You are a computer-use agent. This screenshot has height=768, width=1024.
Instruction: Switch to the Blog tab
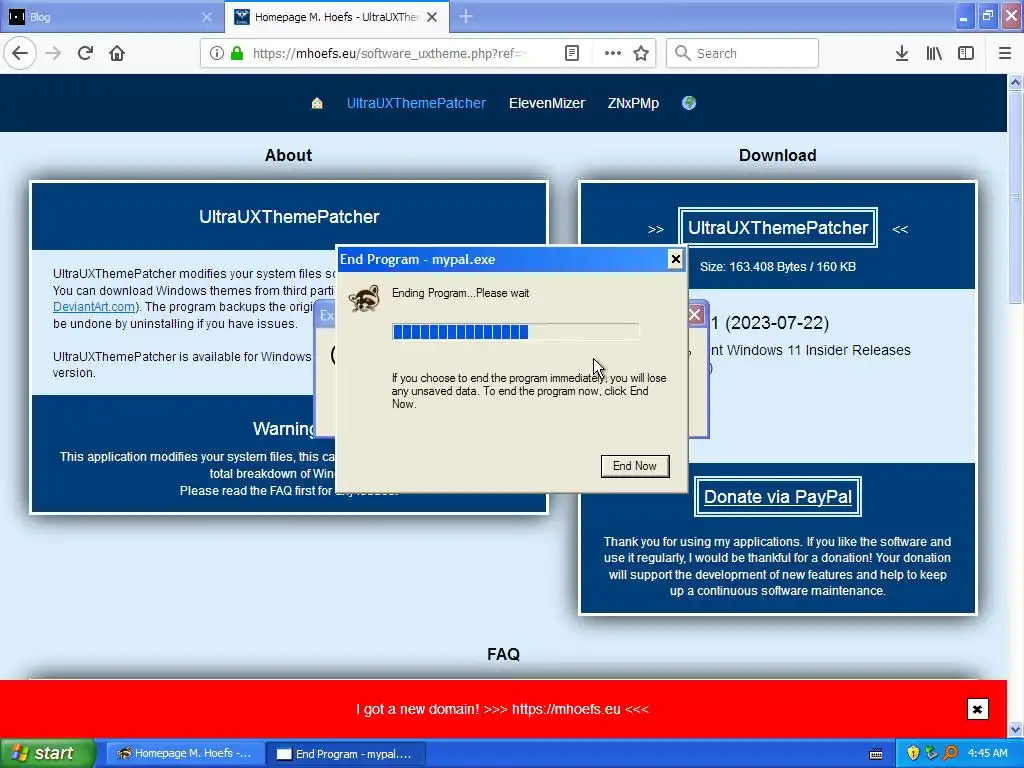pyautogui.click(x=111, y=17)
